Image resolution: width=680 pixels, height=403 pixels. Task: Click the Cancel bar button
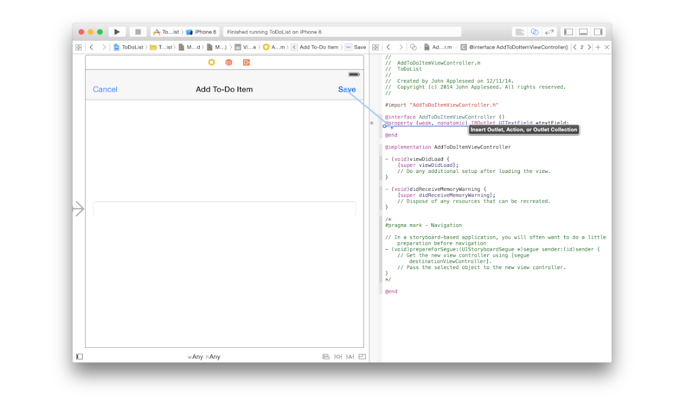pos(105,89)
